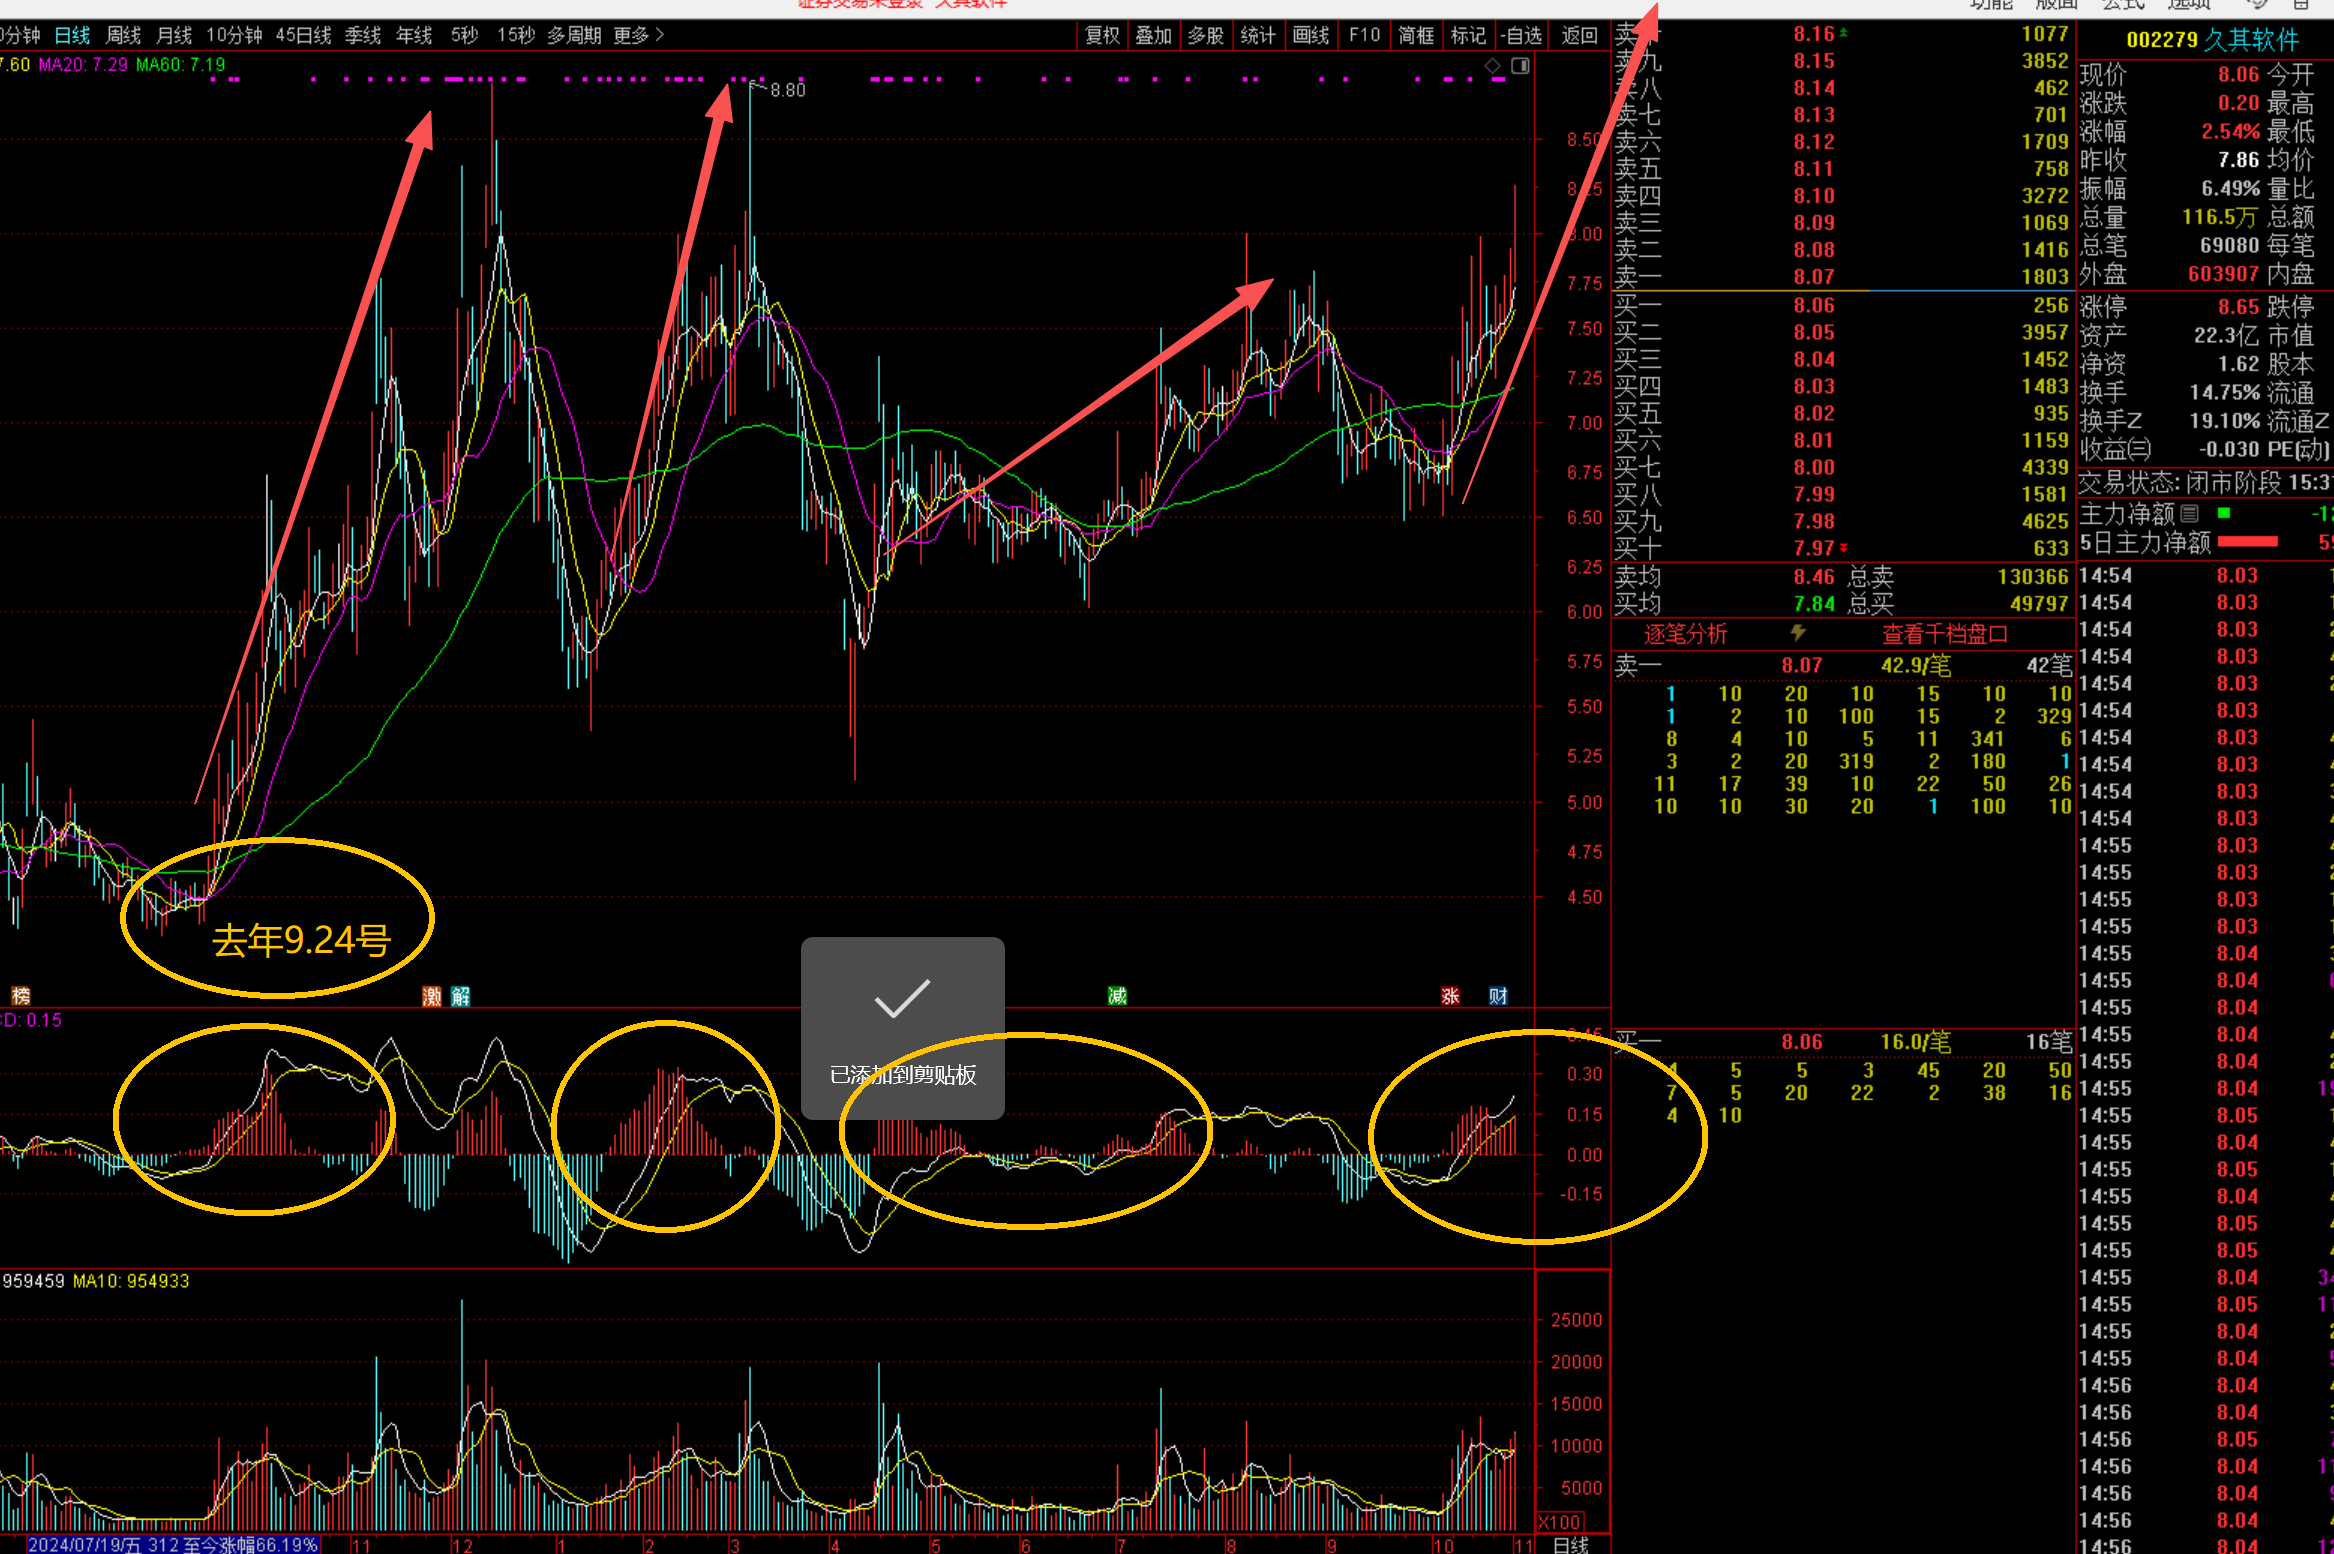2334x1554 pixels.
Task: Open the 多周期 multi-period view
Action: pyautogui.click(x=574, y=36)
